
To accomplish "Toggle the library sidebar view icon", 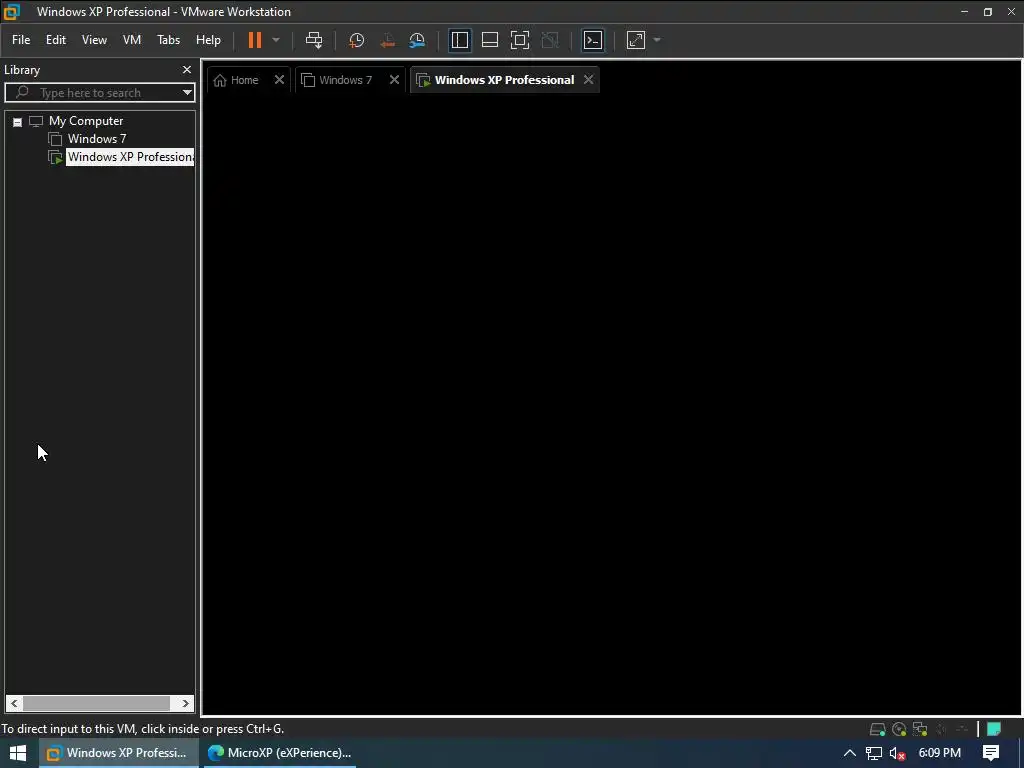I will click(x=460, y=40).
